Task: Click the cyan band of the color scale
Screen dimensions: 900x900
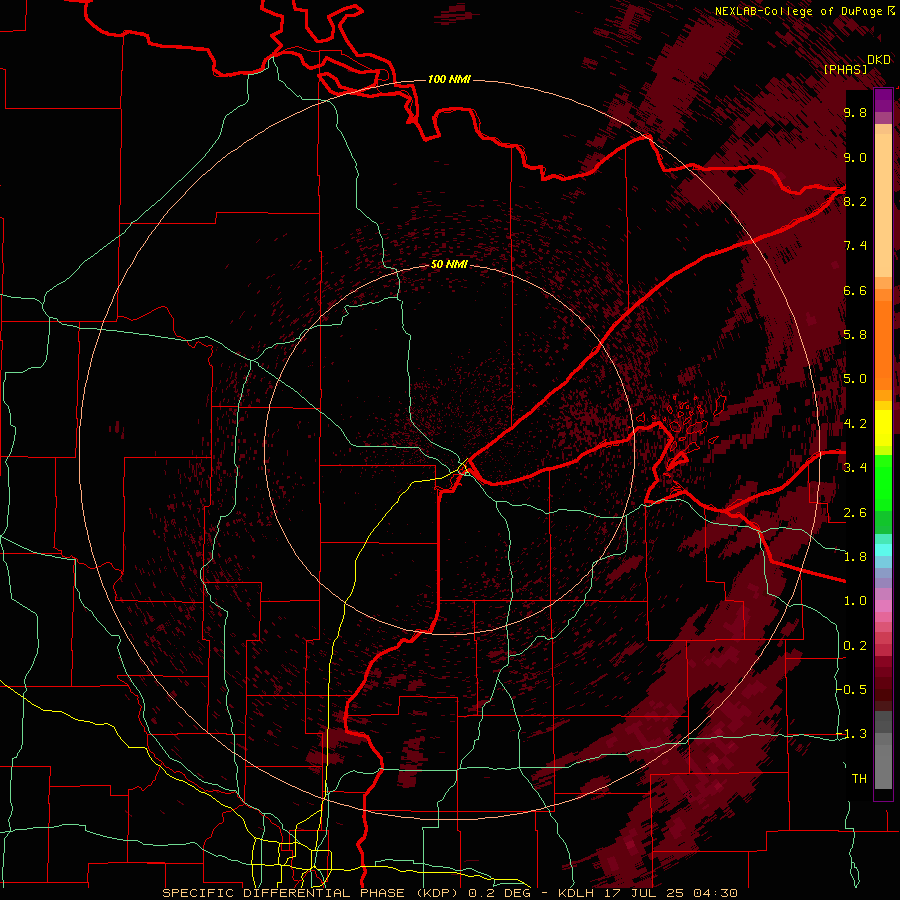Action: 883,550
